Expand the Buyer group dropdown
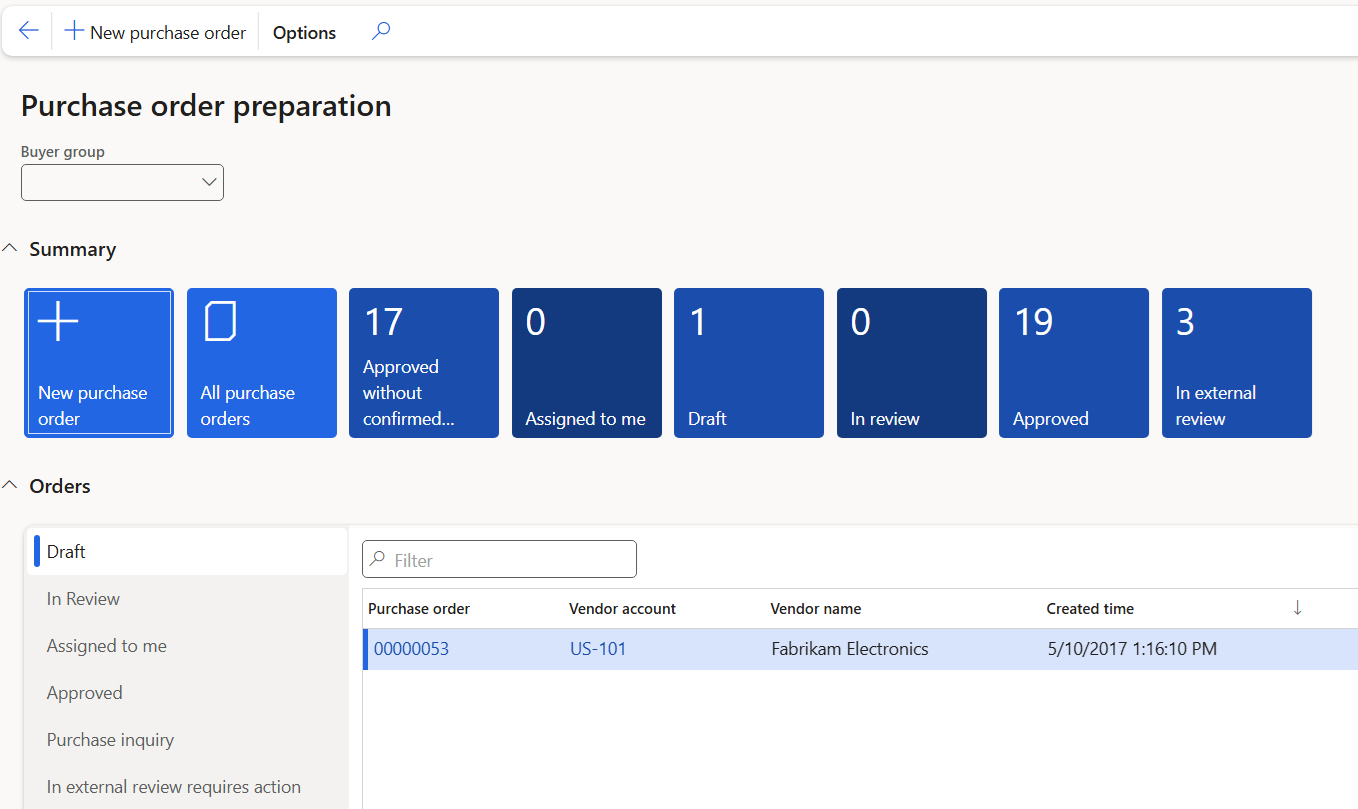The image size is (1358, 809). click(x=209, y=182)
